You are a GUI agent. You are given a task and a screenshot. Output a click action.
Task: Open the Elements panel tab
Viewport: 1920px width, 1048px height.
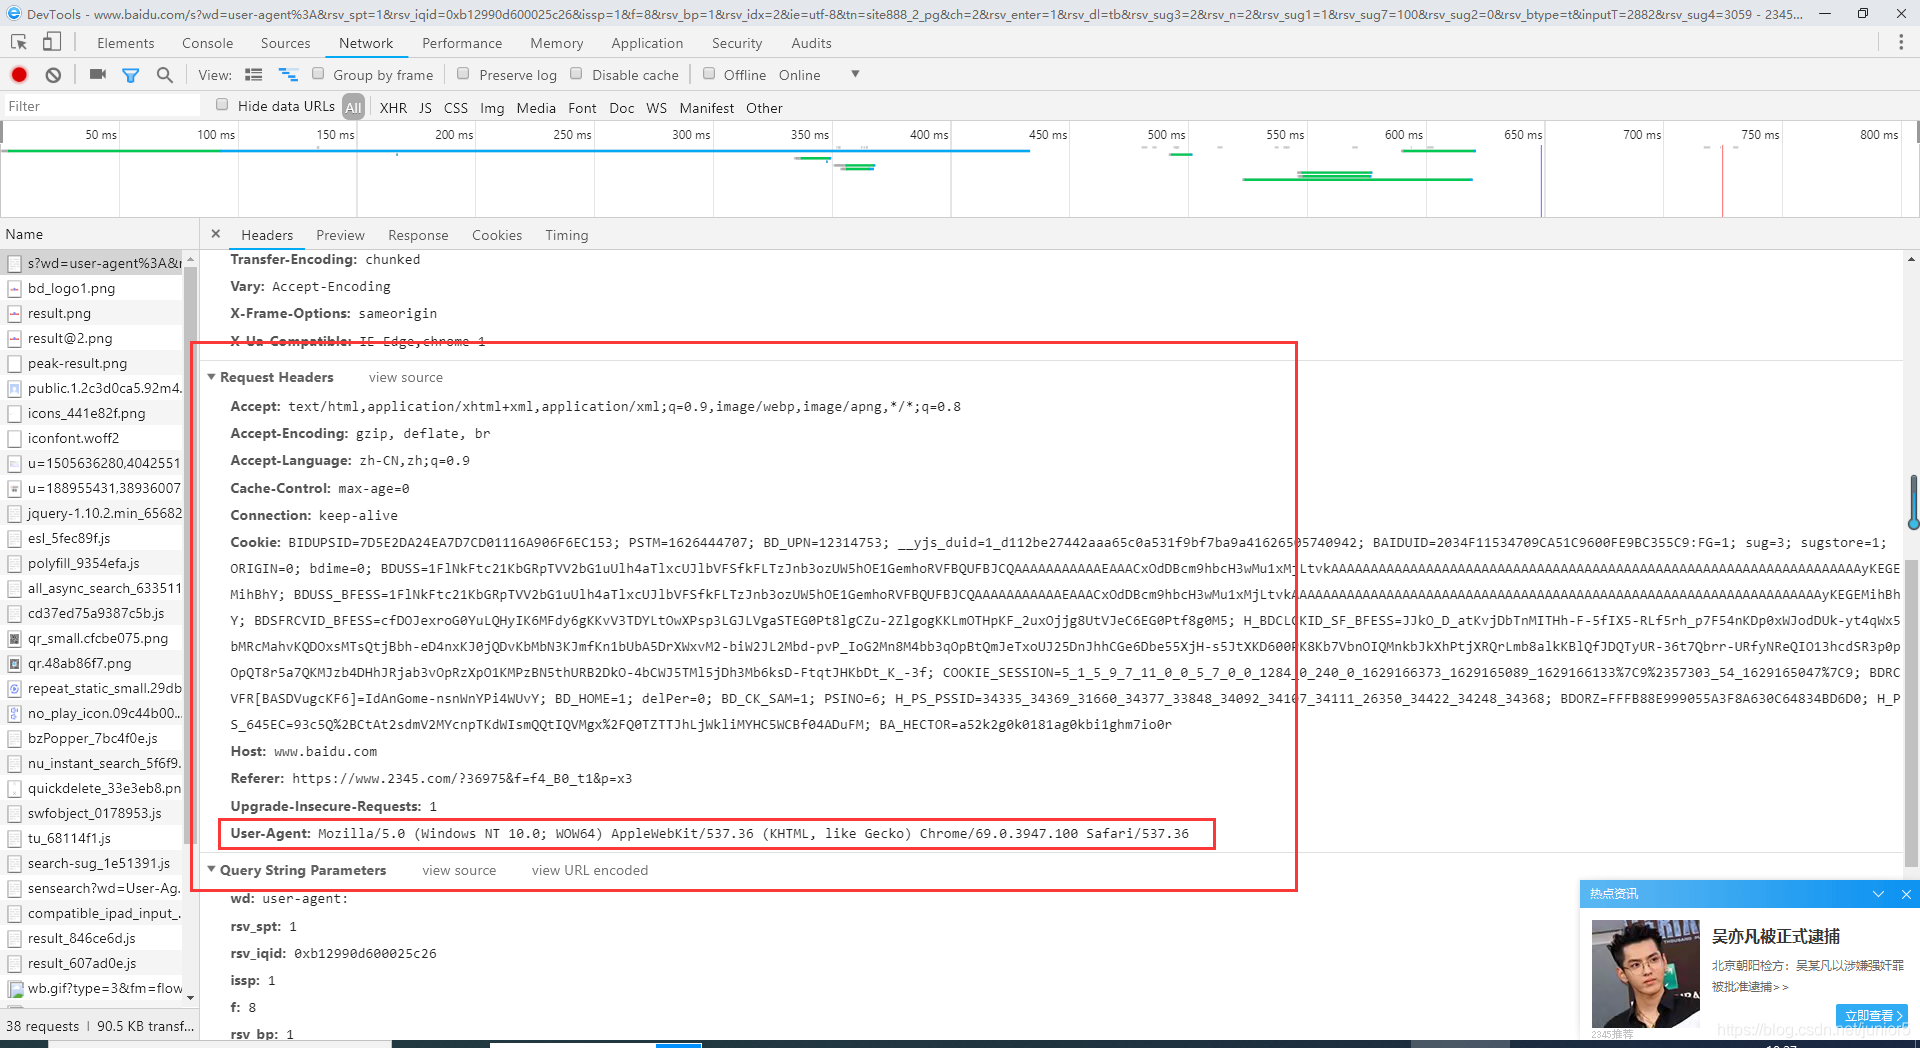(x=126, y=43)
